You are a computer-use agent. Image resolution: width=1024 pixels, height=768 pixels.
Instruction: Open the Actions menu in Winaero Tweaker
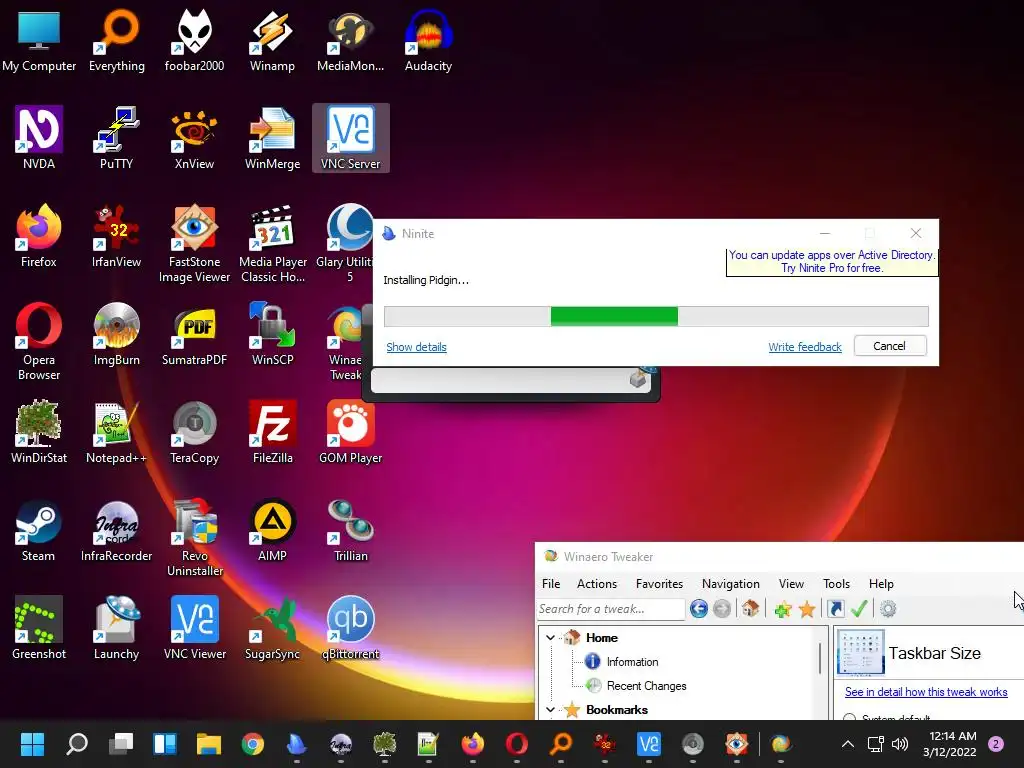(596, 583)
